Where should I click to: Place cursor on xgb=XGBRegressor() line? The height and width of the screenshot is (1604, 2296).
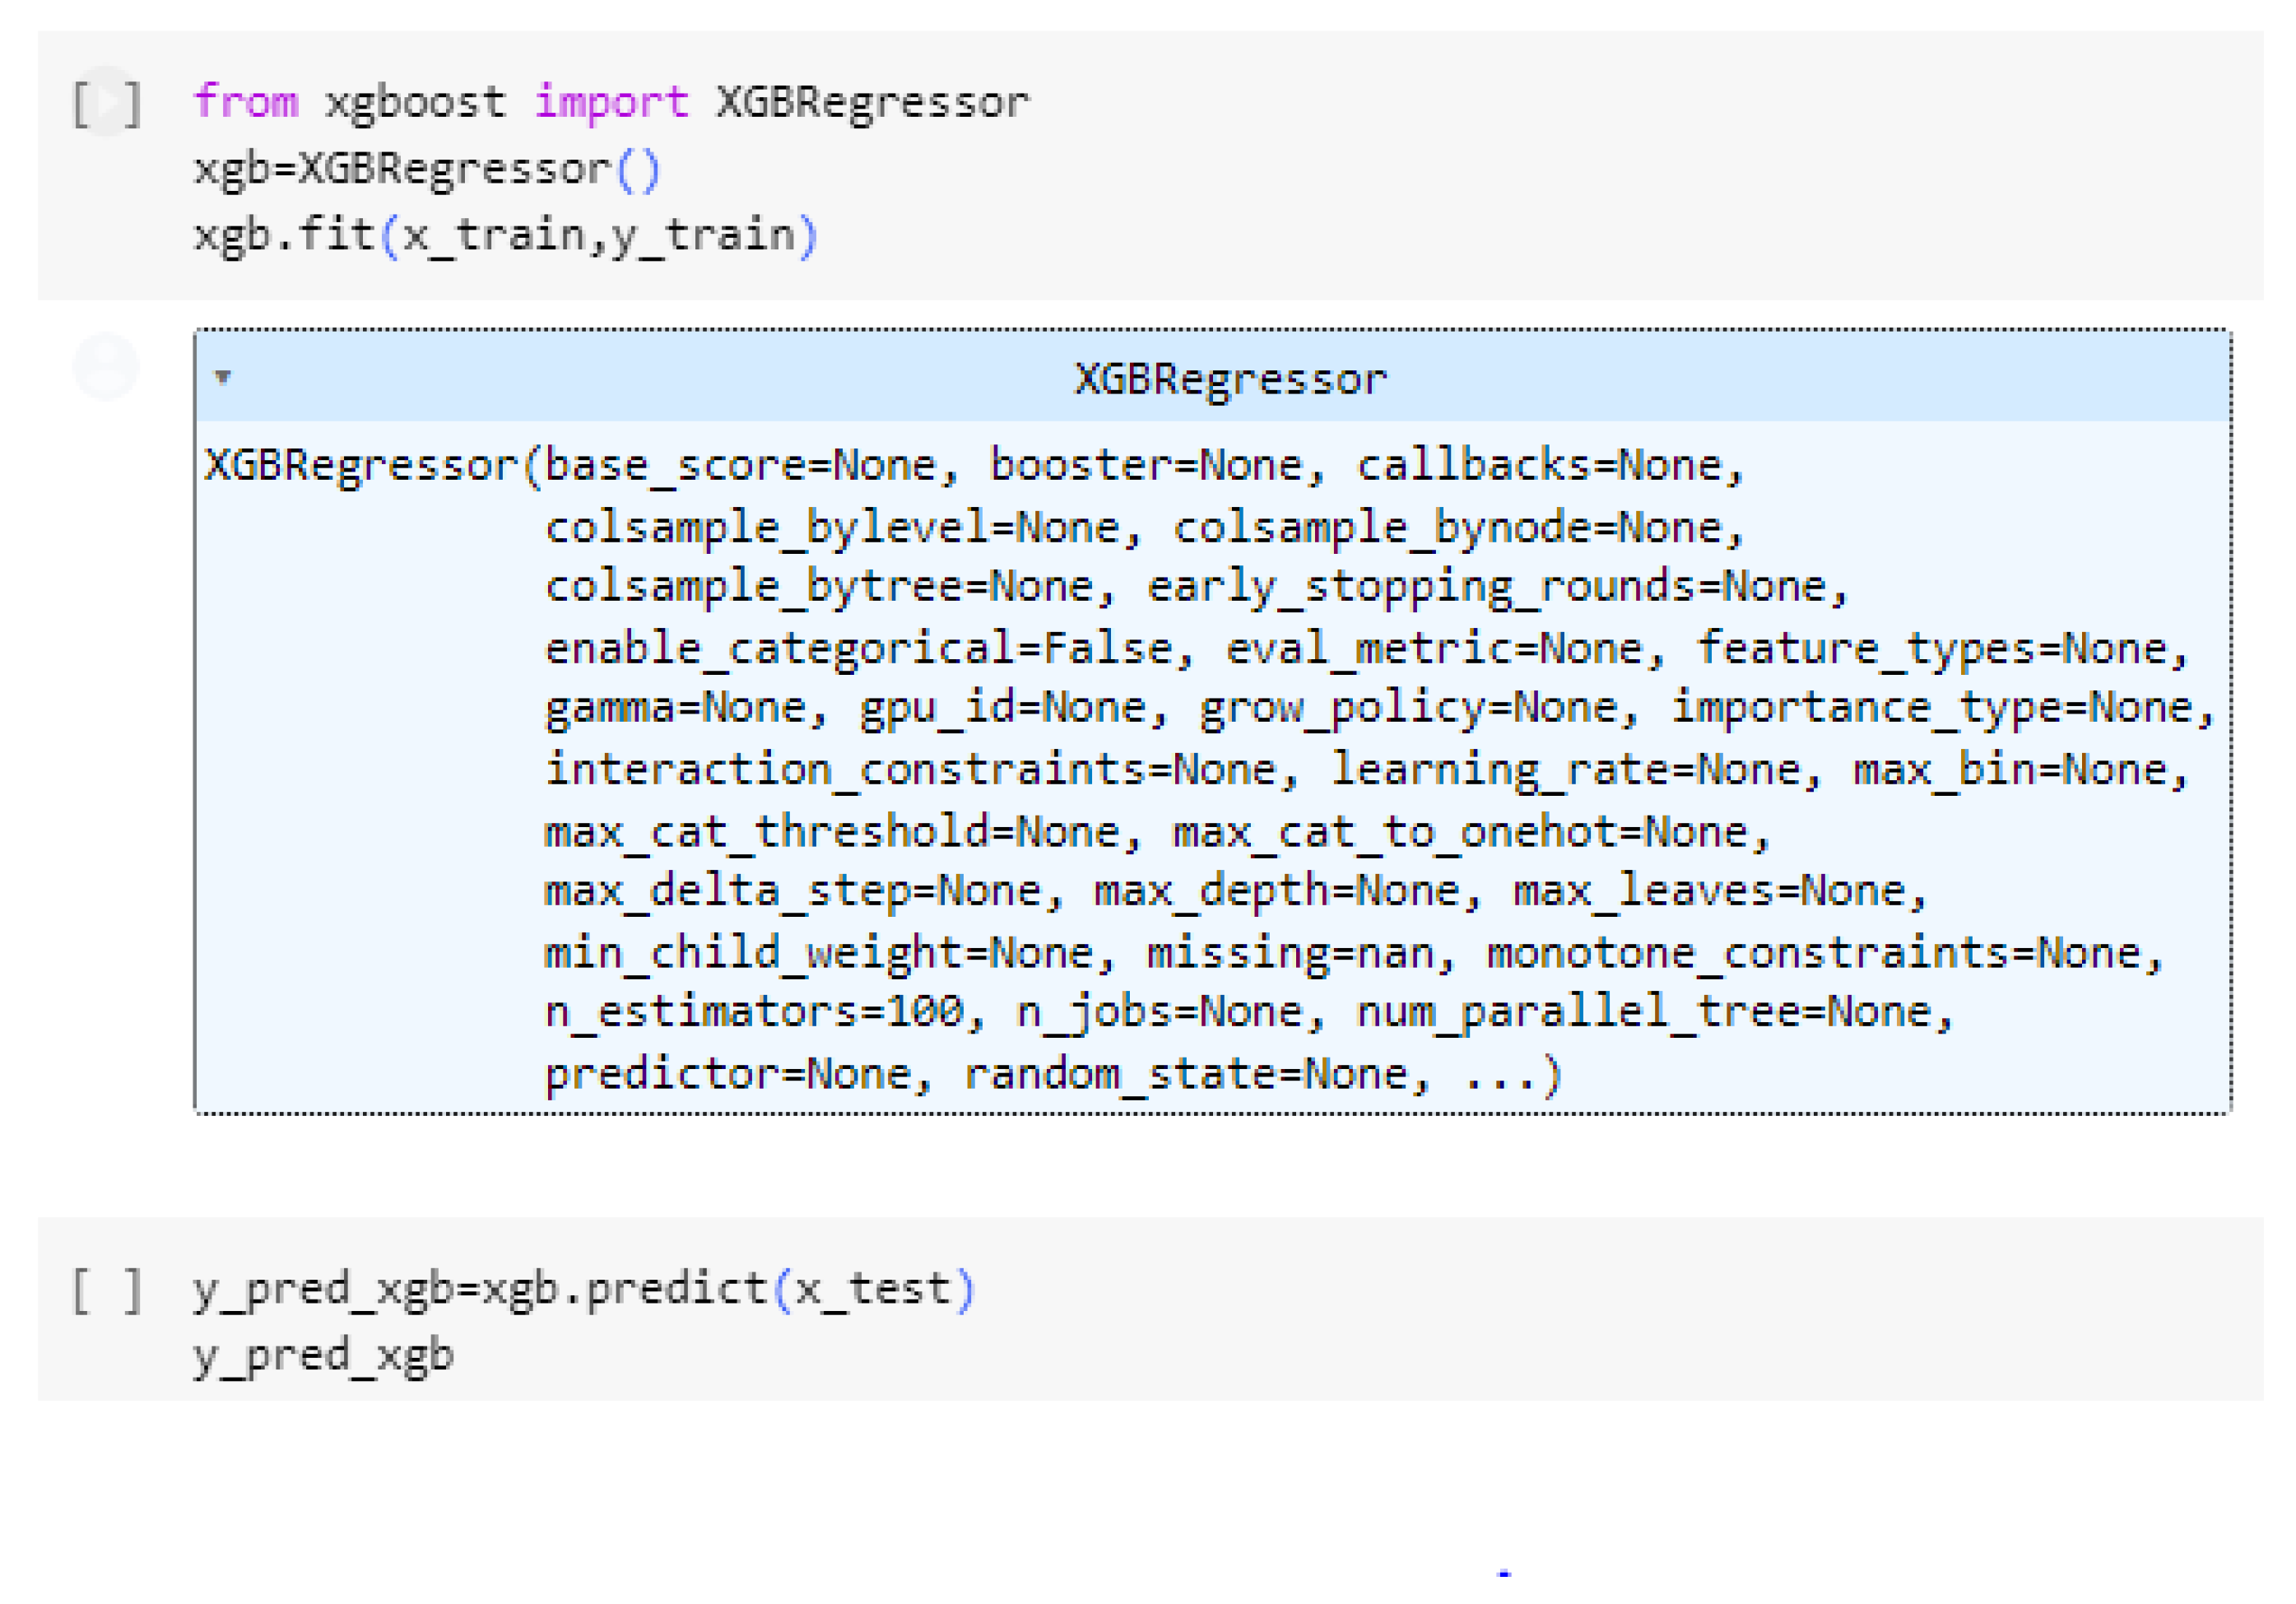coord(427,169)
